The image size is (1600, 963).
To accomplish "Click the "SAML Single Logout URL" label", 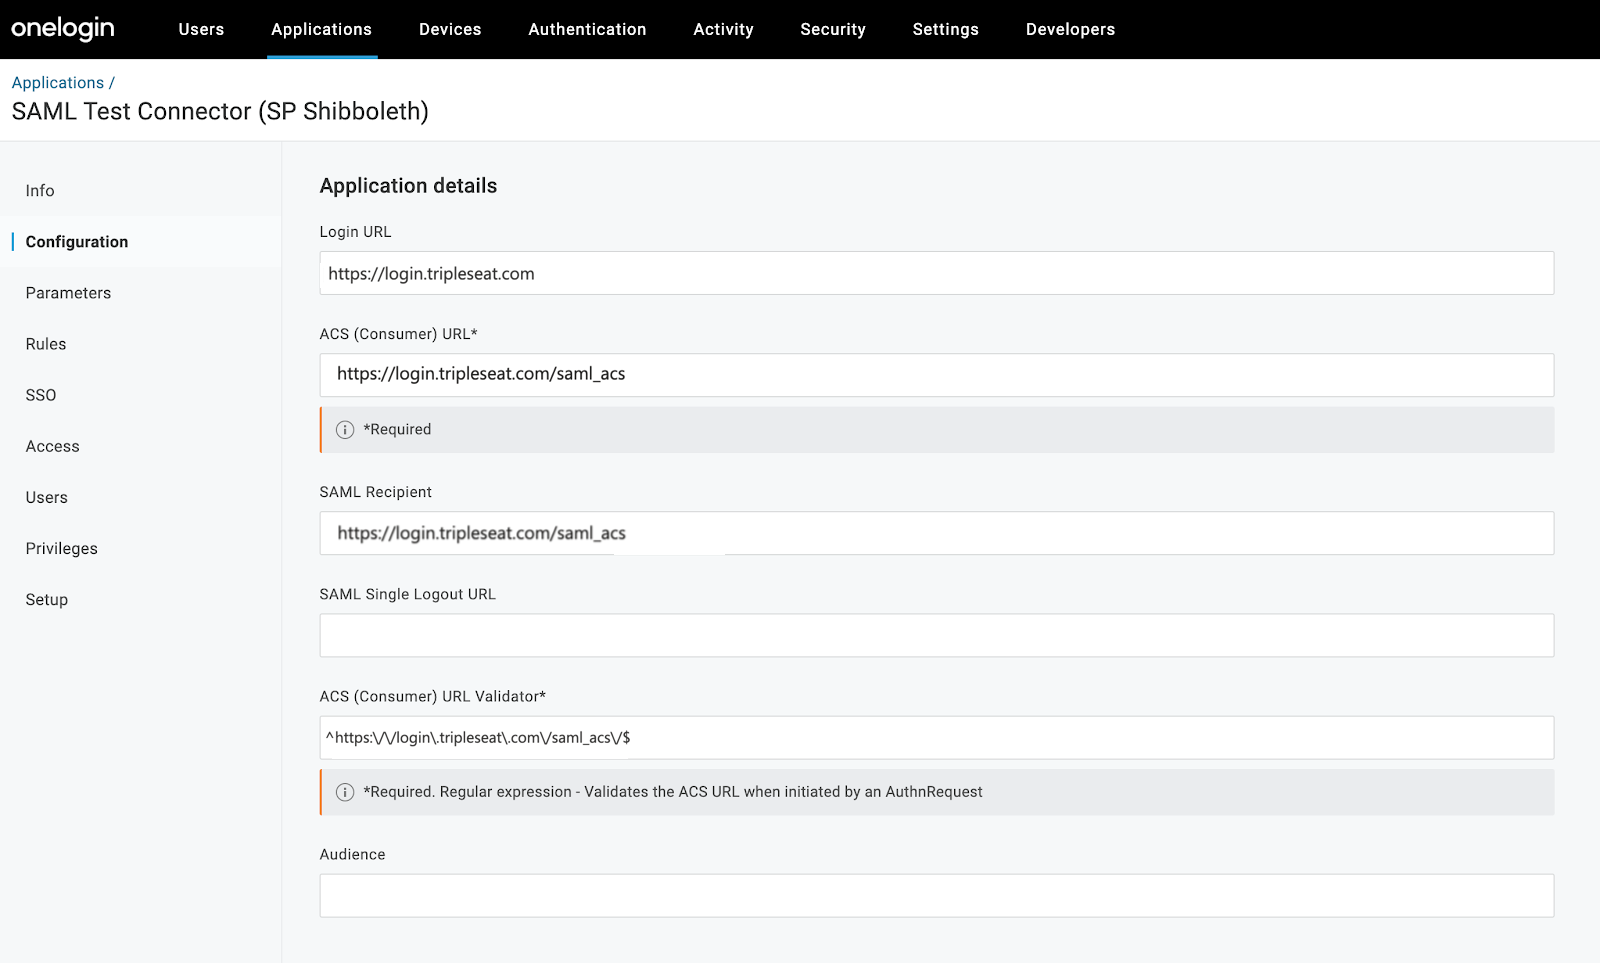I will click(x=407, y=594).
